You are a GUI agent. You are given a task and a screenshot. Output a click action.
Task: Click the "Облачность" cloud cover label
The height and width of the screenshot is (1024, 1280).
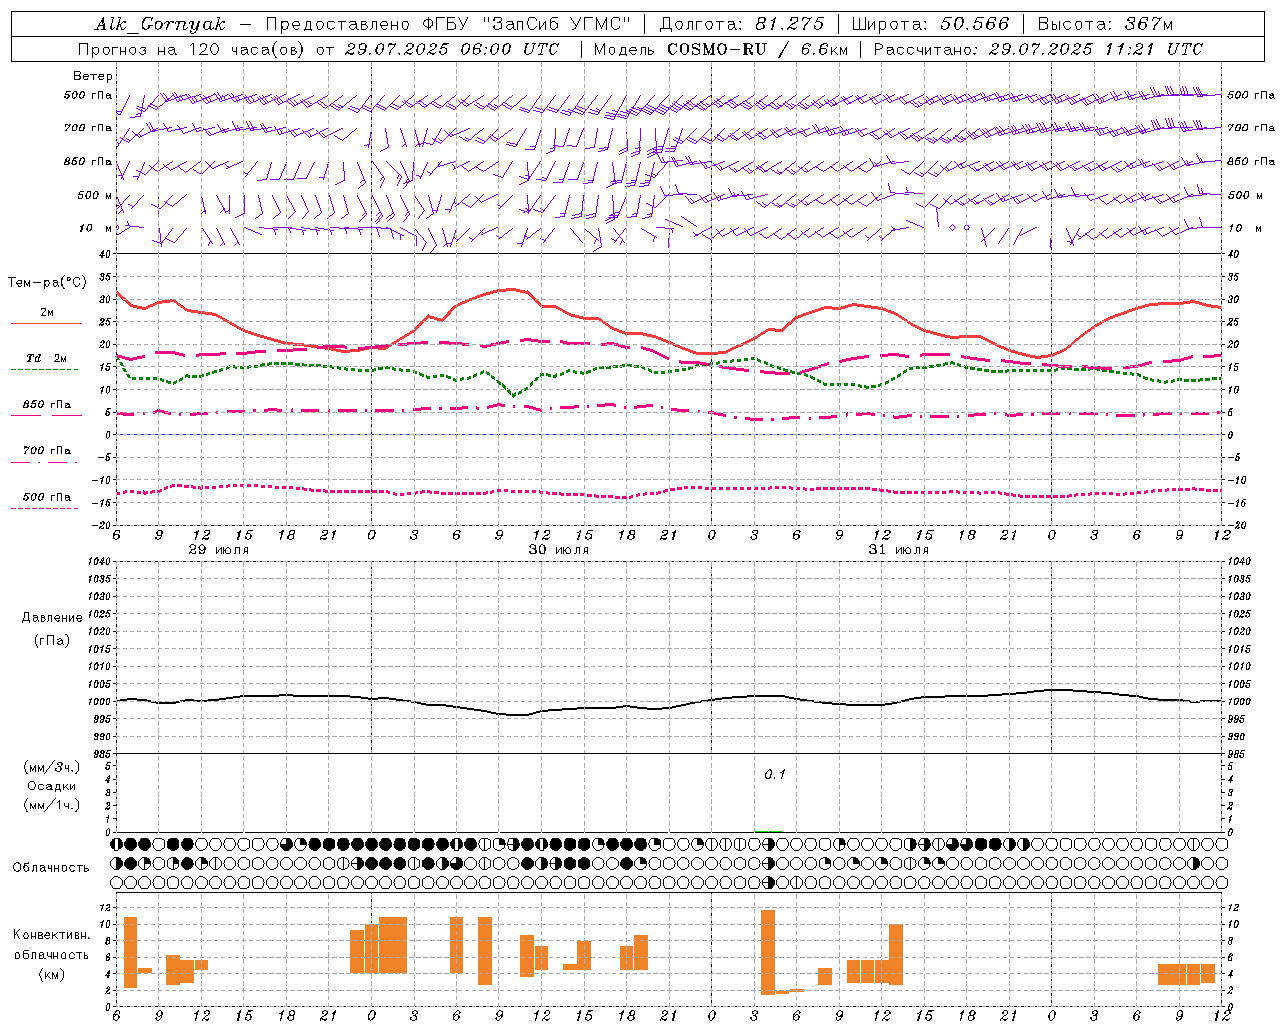pyautogui.click(x=51, y=868)
